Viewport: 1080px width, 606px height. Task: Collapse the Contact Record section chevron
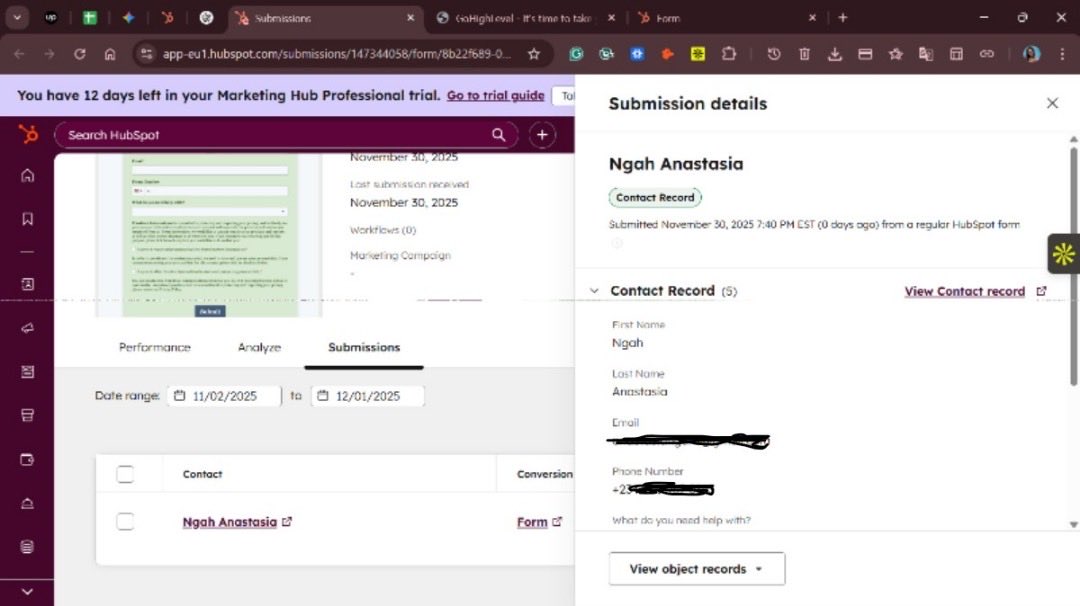(594, 291)
